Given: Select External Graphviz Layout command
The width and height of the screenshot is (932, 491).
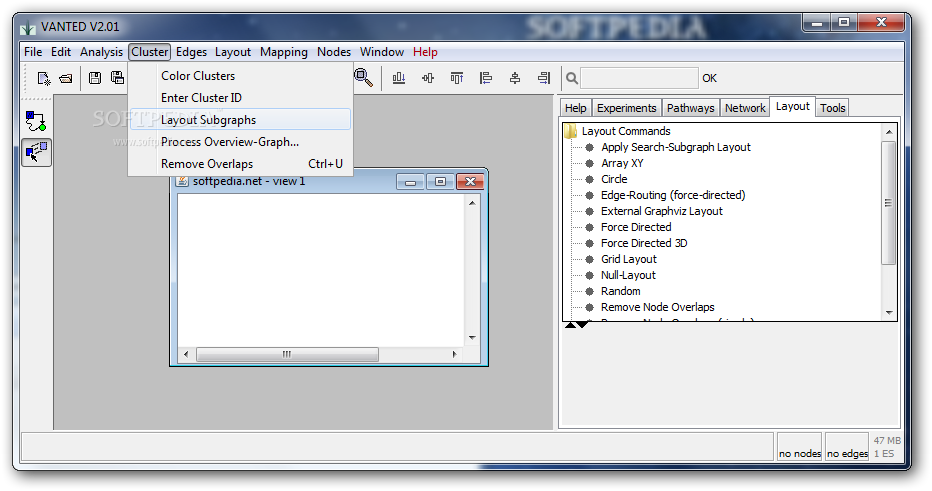Looking at the screenshot, I should 662,212.
